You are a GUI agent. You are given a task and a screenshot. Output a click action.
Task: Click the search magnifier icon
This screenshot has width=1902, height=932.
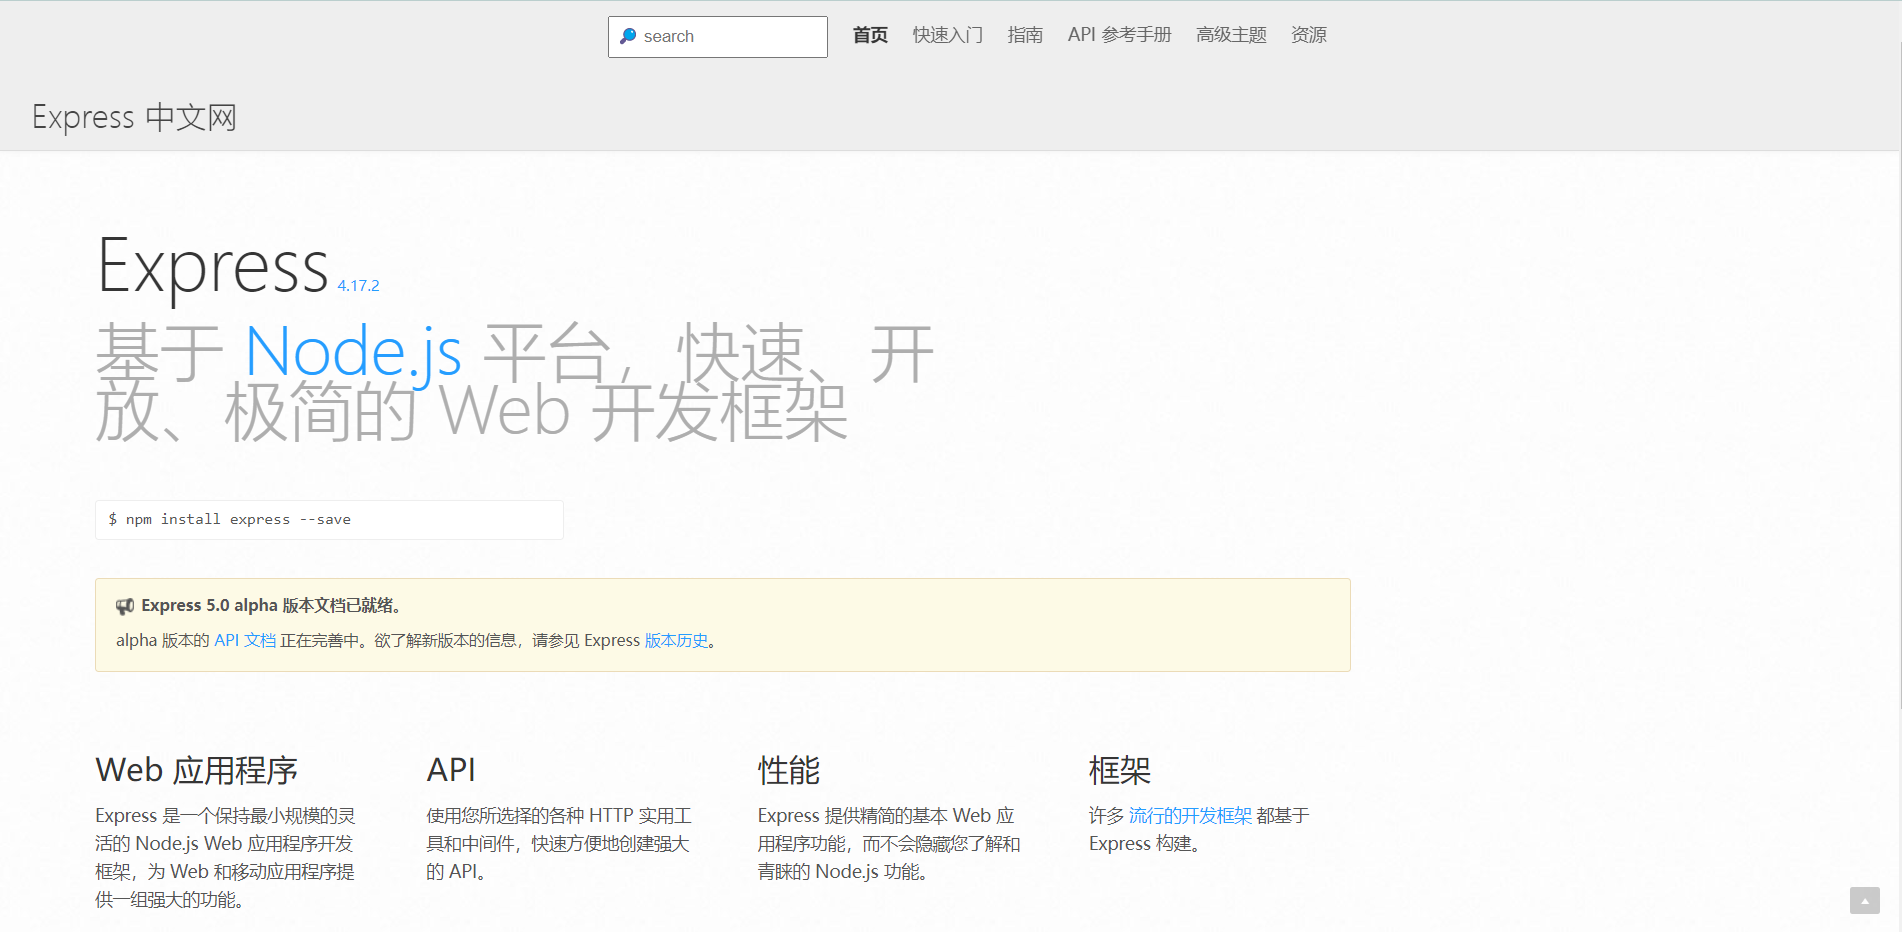pos(628,36)
